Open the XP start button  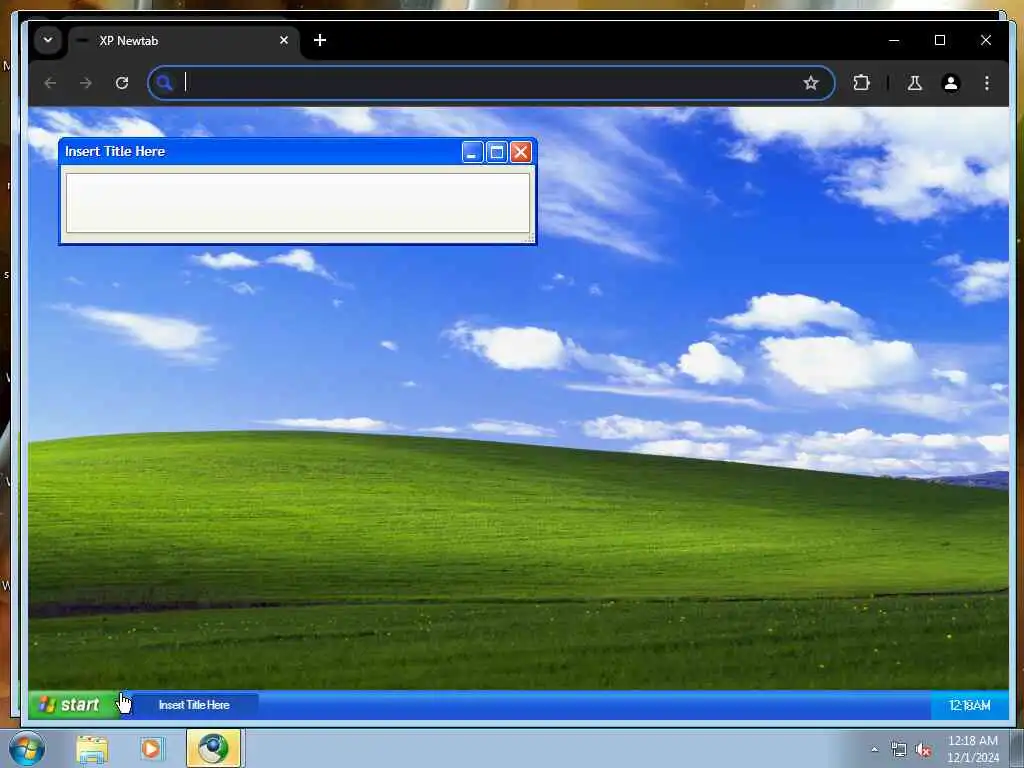coord(73,705)
